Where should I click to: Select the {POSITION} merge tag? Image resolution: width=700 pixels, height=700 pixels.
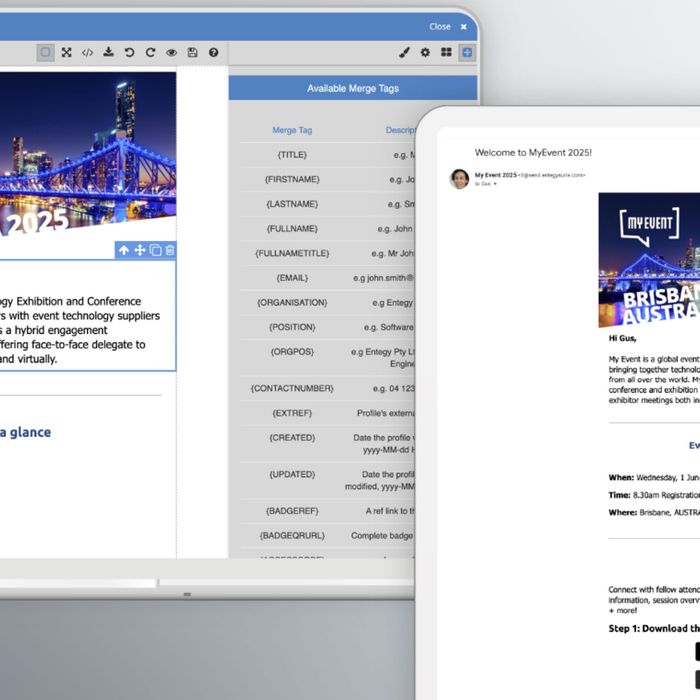tap(292, 327)
